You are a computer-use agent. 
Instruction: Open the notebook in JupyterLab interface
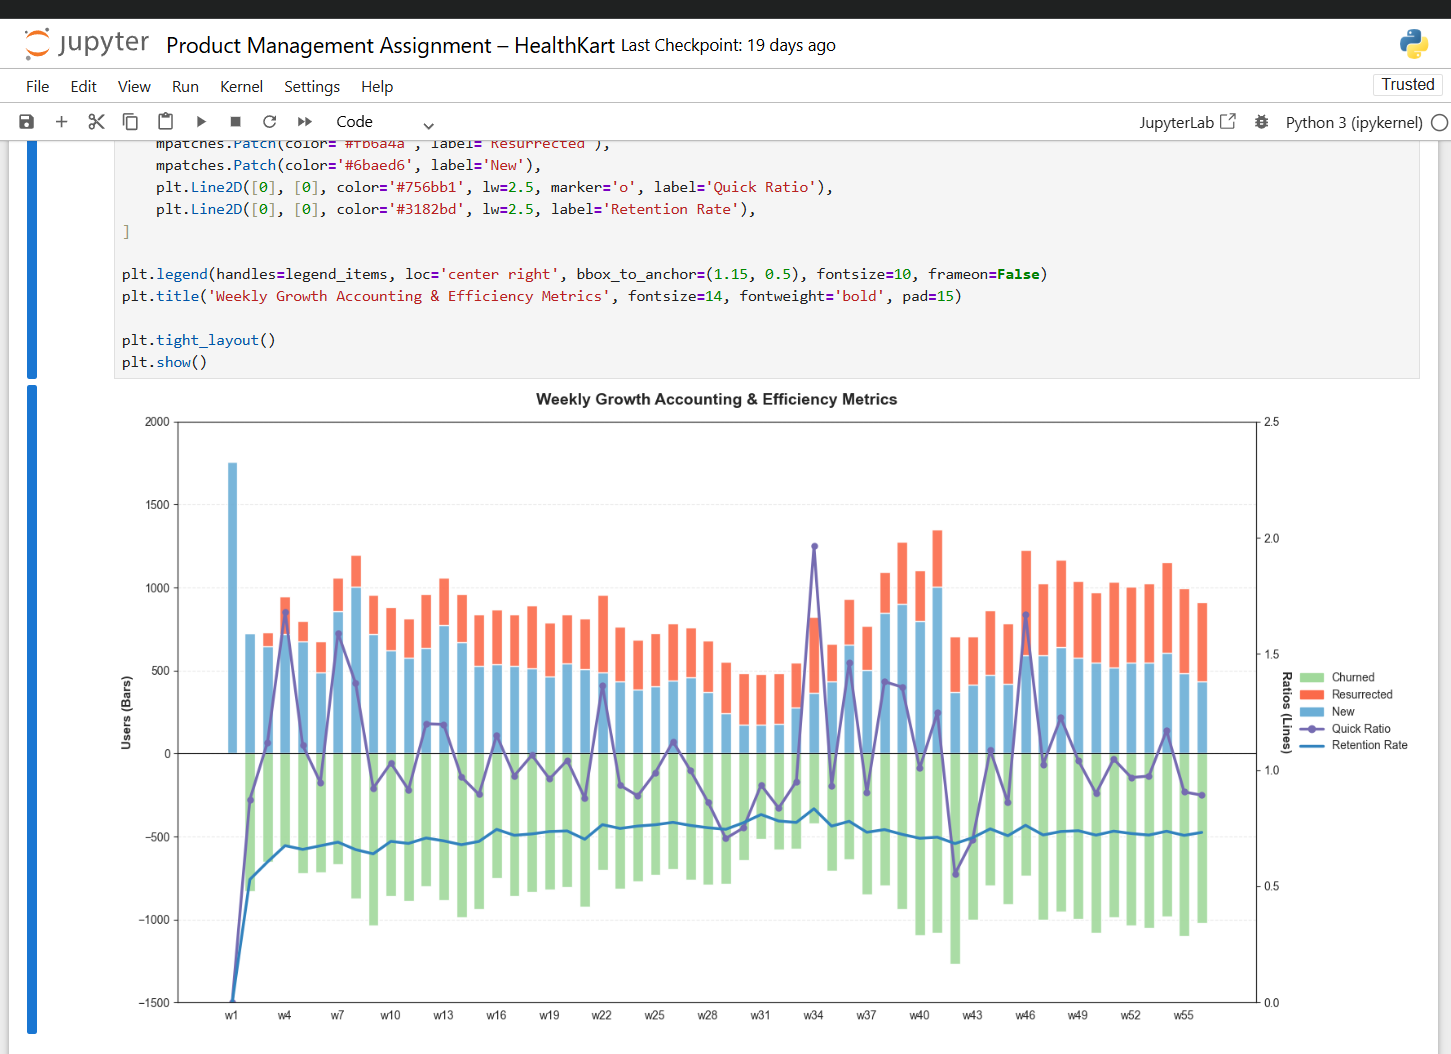1188,121
